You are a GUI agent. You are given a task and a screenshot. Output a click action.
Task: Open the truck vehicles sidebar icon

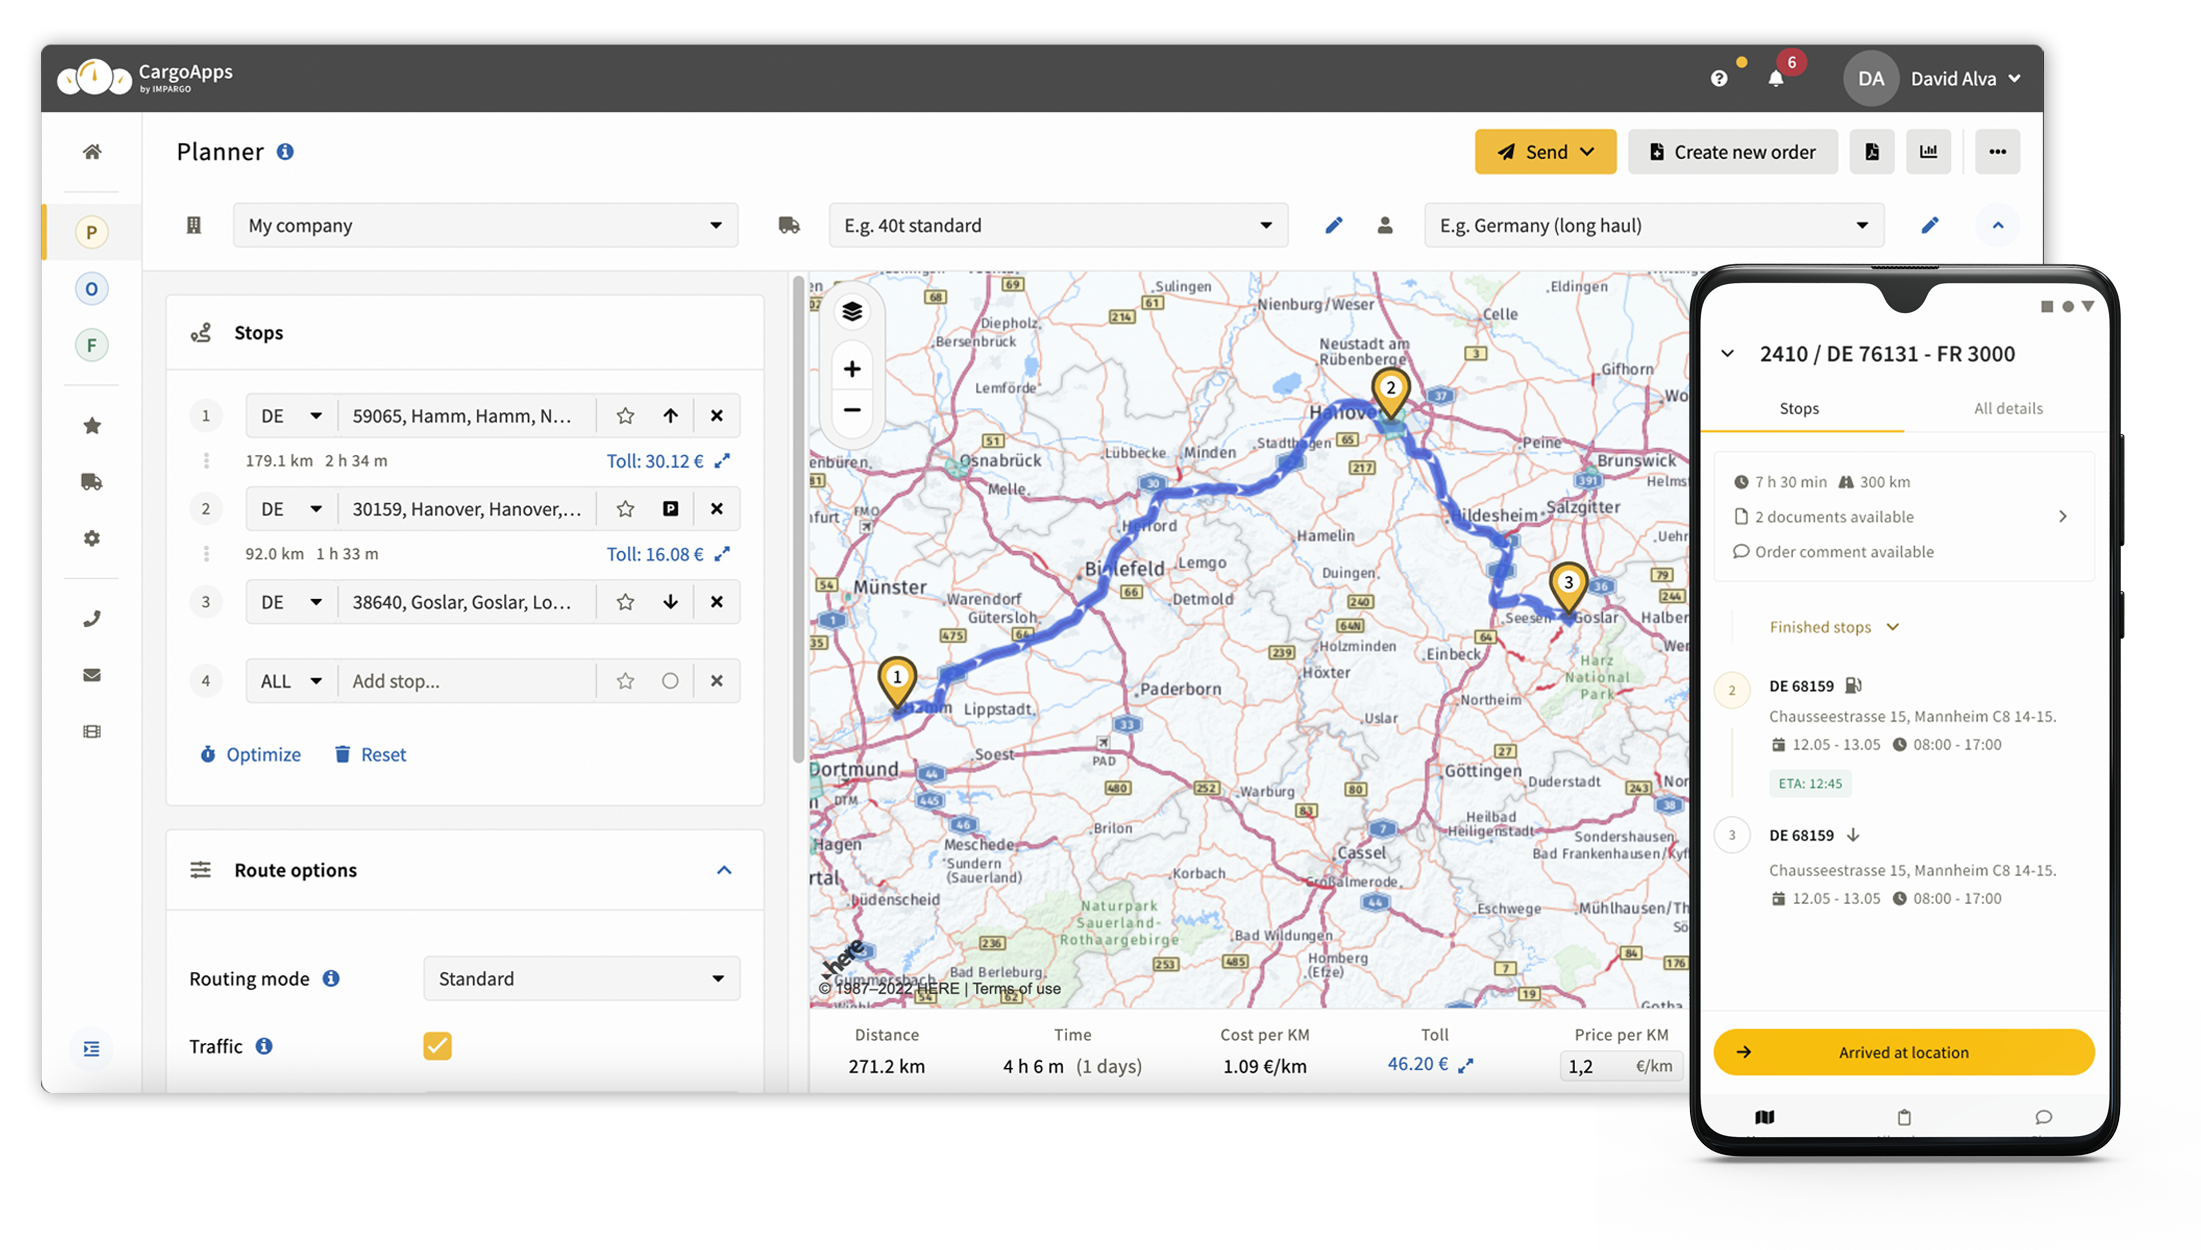(92, 482)
